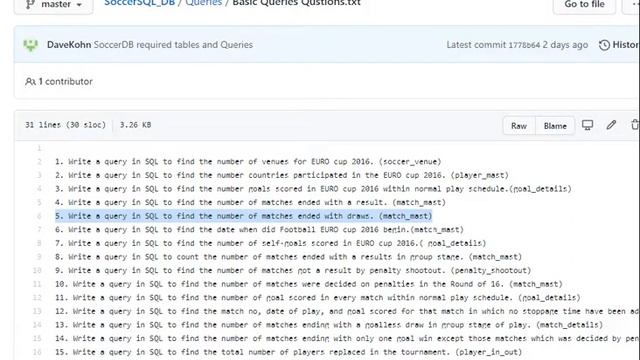The width and height of the screenshot is (640, 360).
Task: Click the line 'matches ended with a result'
Action: click(250, 202)
